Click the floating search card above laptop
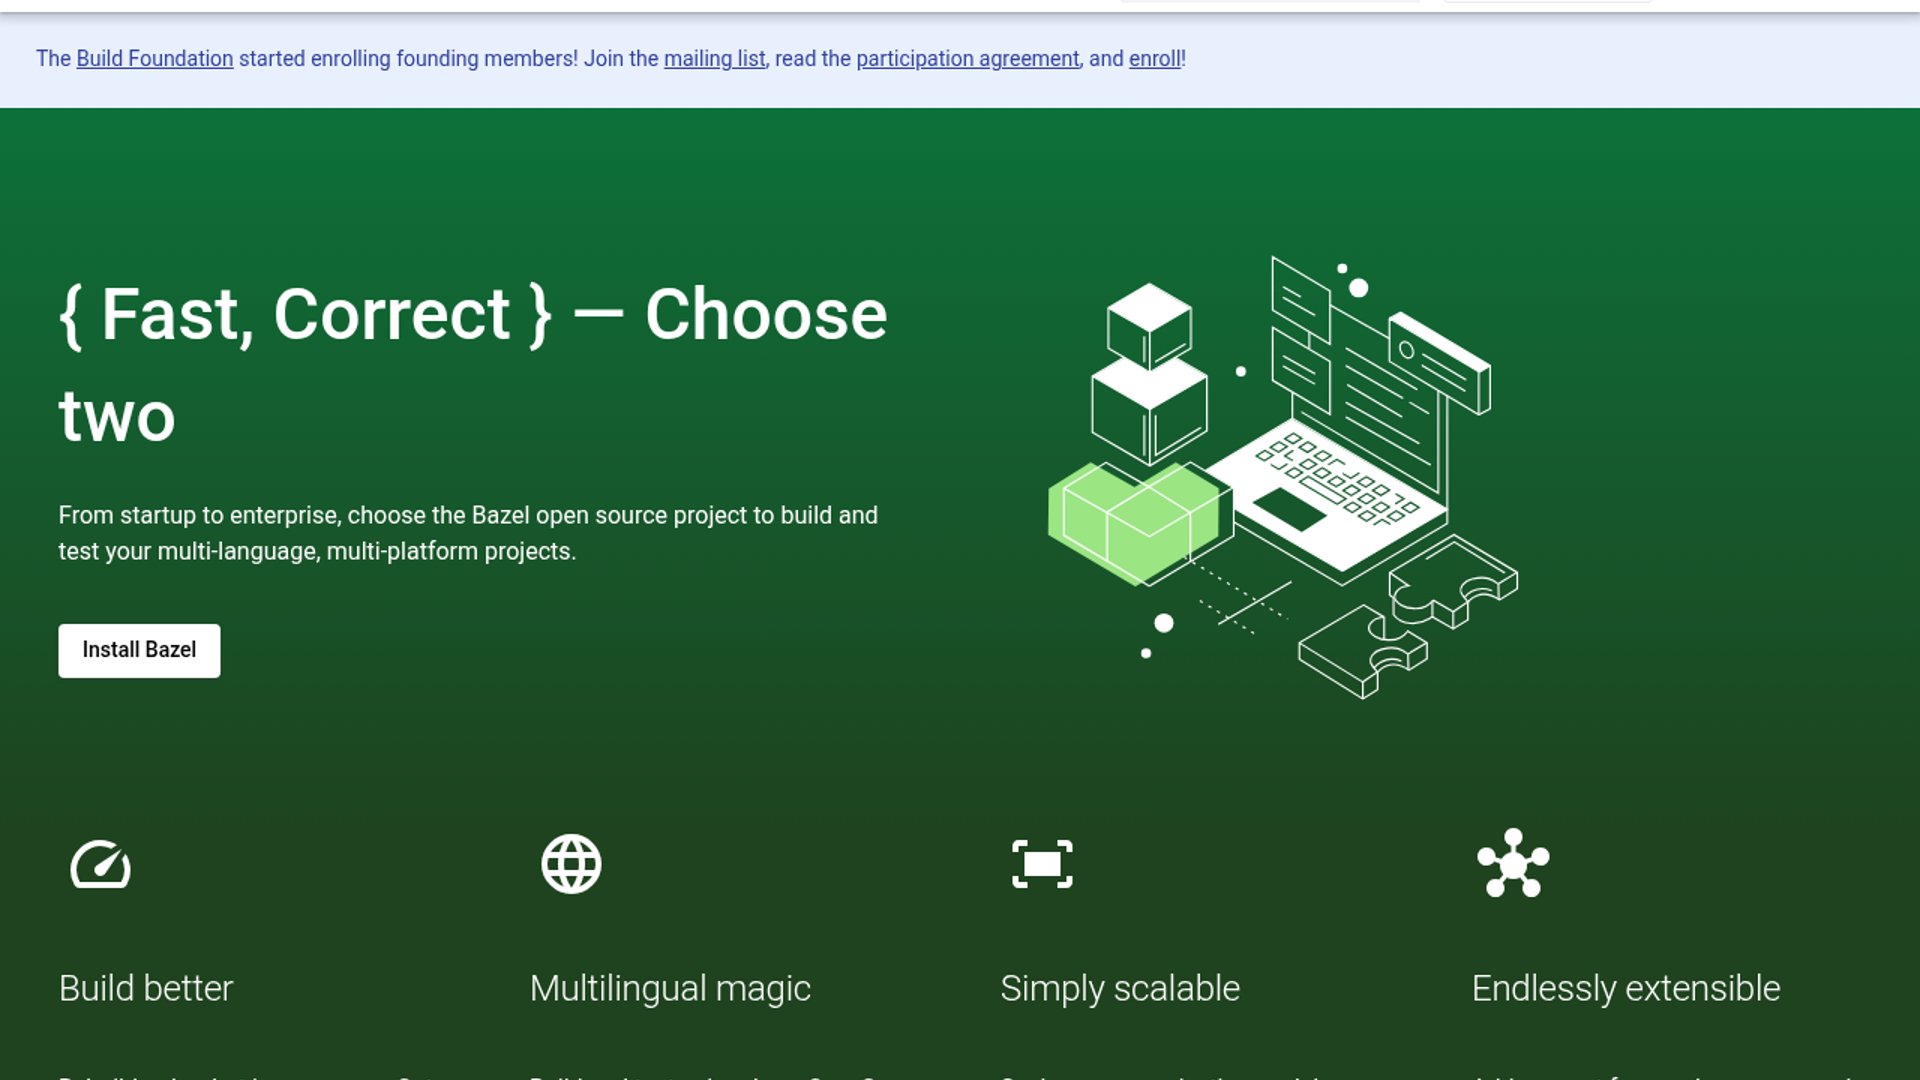The height and width of the screenshot is (1080, 1920). click(x=1439, y=361)
